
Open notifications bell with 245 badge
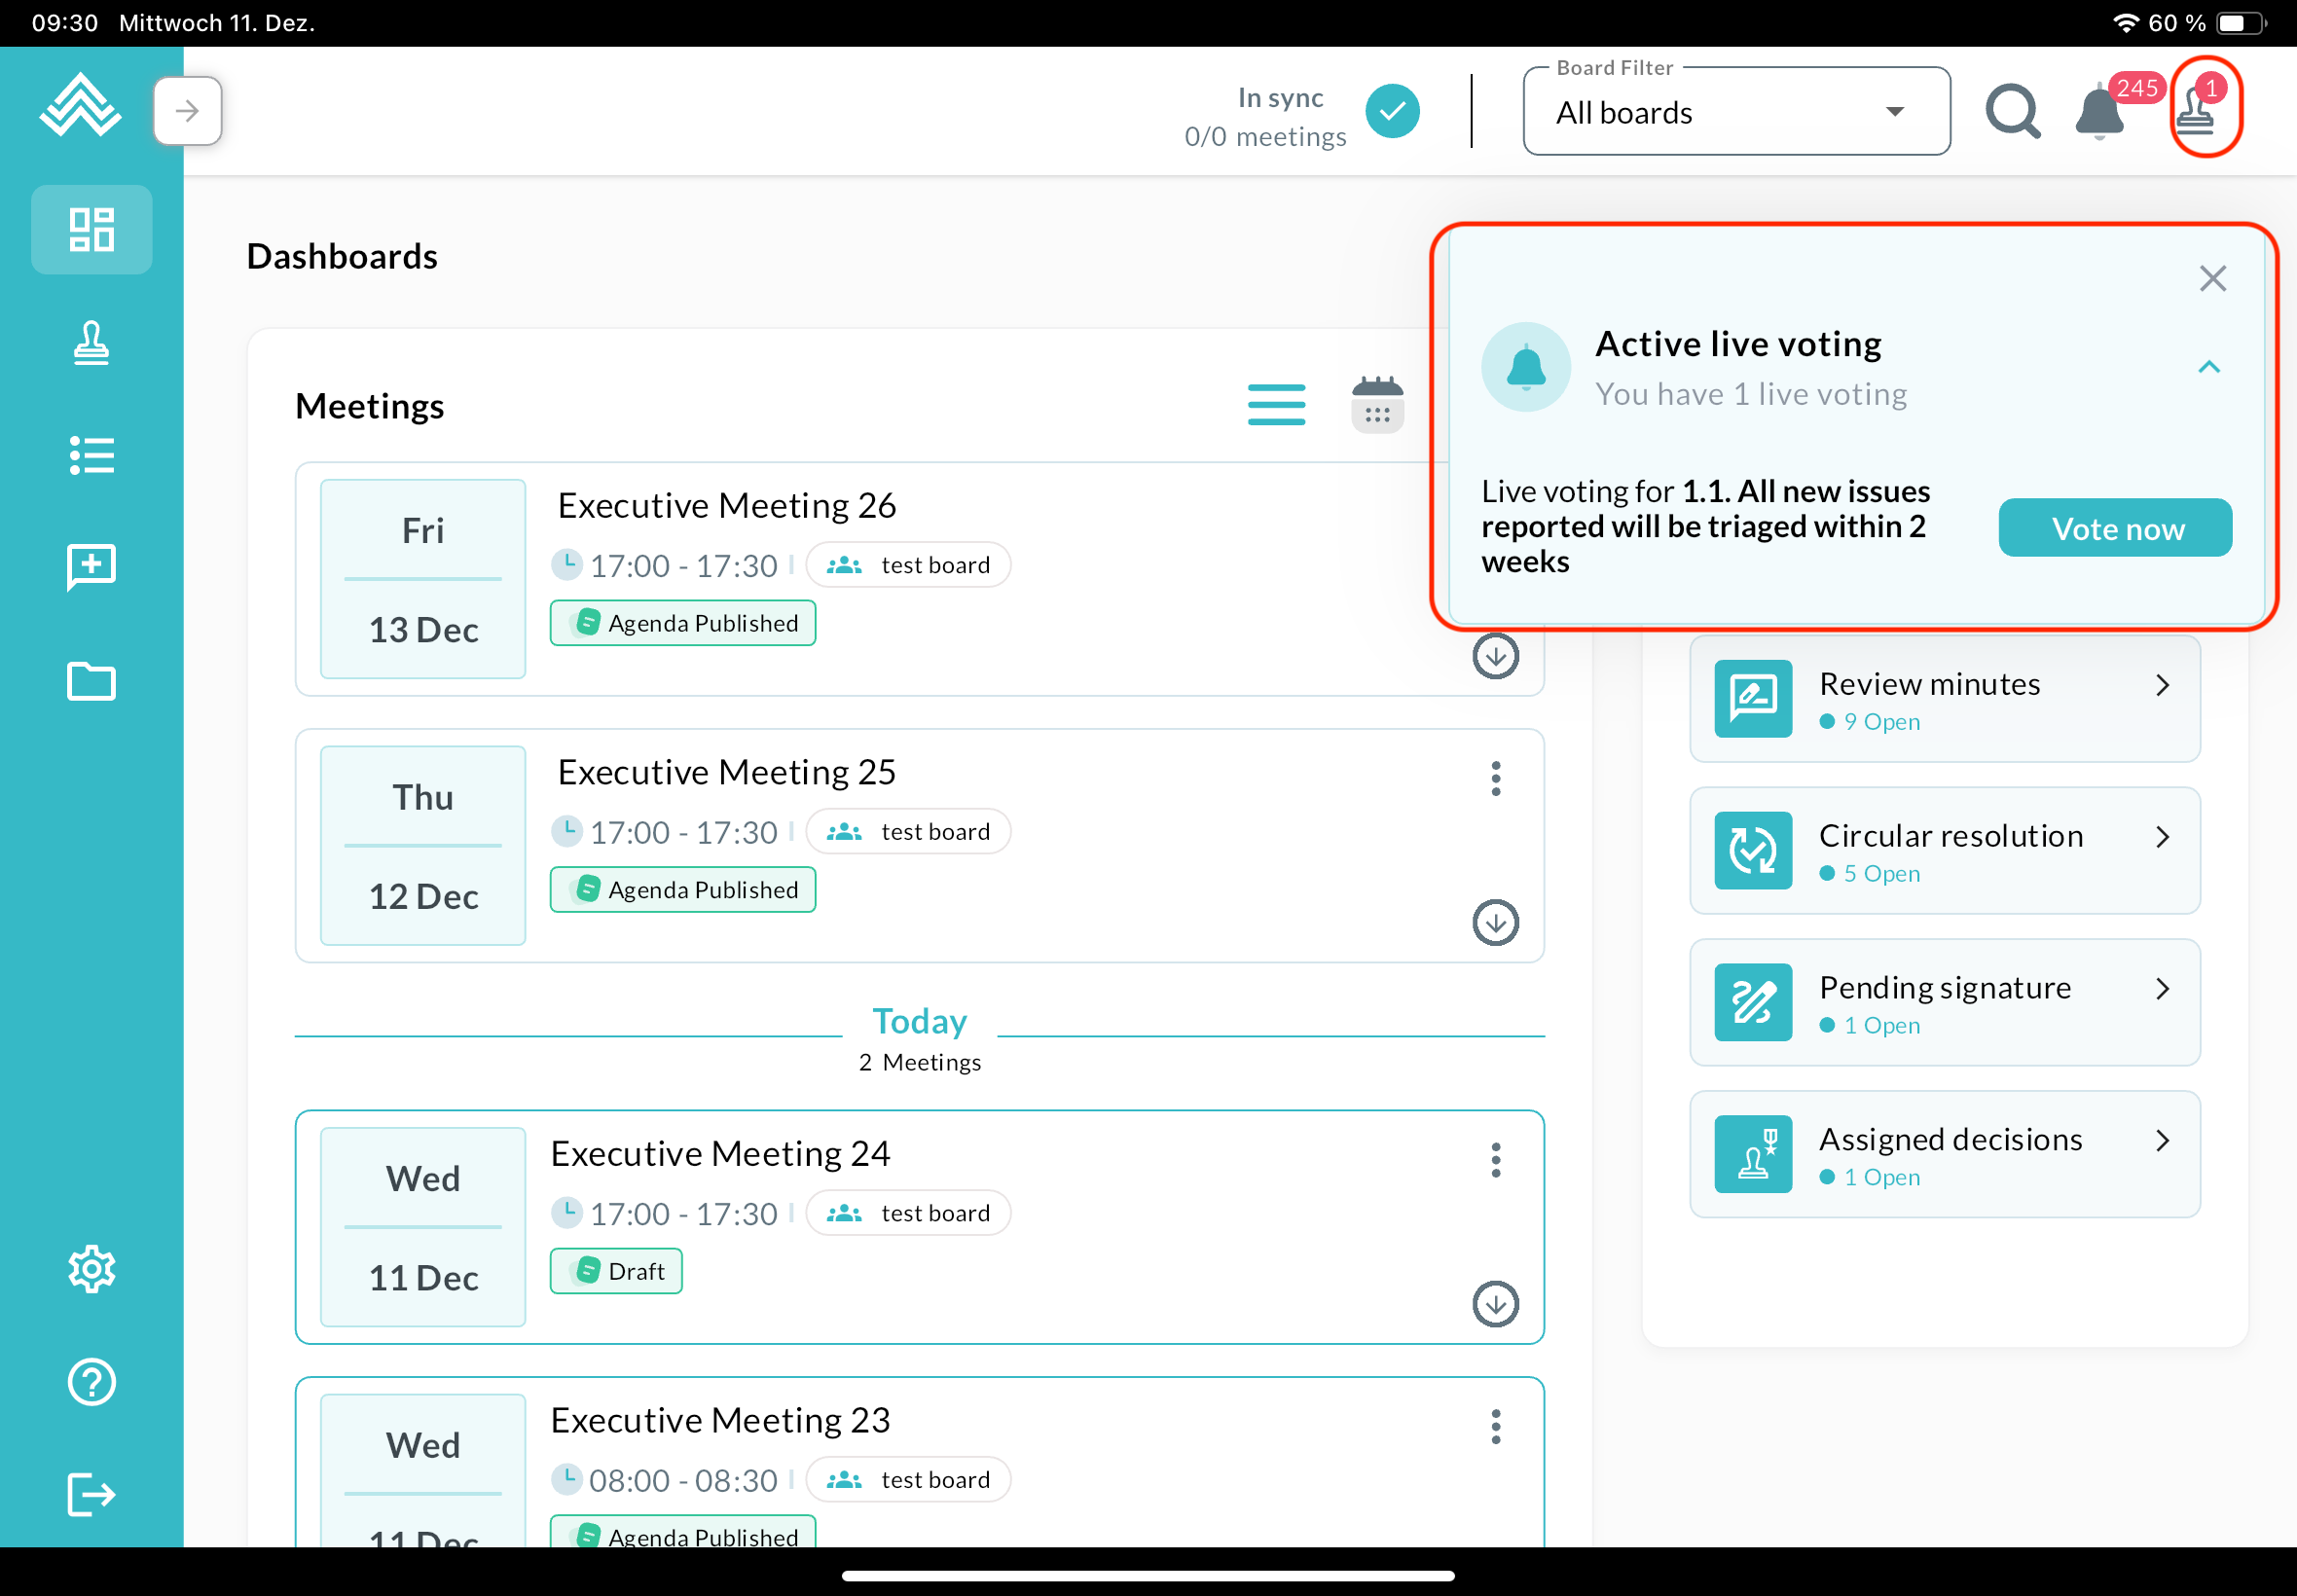click(2100, 112)
